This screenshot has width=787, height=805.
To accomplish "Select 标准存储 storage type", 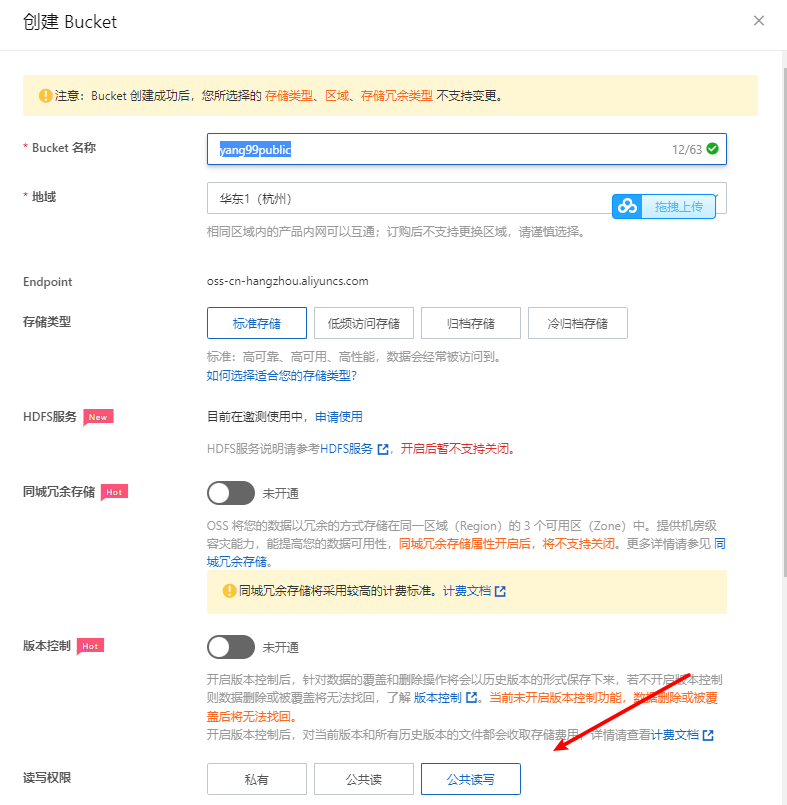I will click(x=257, y=323).
